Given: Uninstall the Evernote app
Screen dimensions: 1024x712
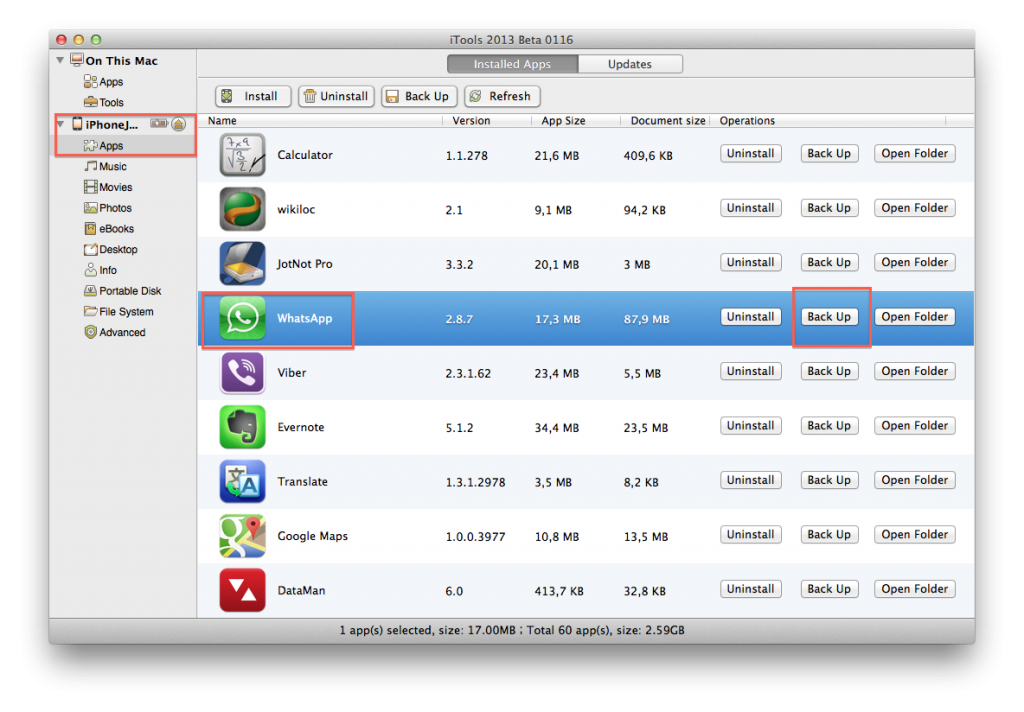Looking at the screenshot, I should pos(750,426).
